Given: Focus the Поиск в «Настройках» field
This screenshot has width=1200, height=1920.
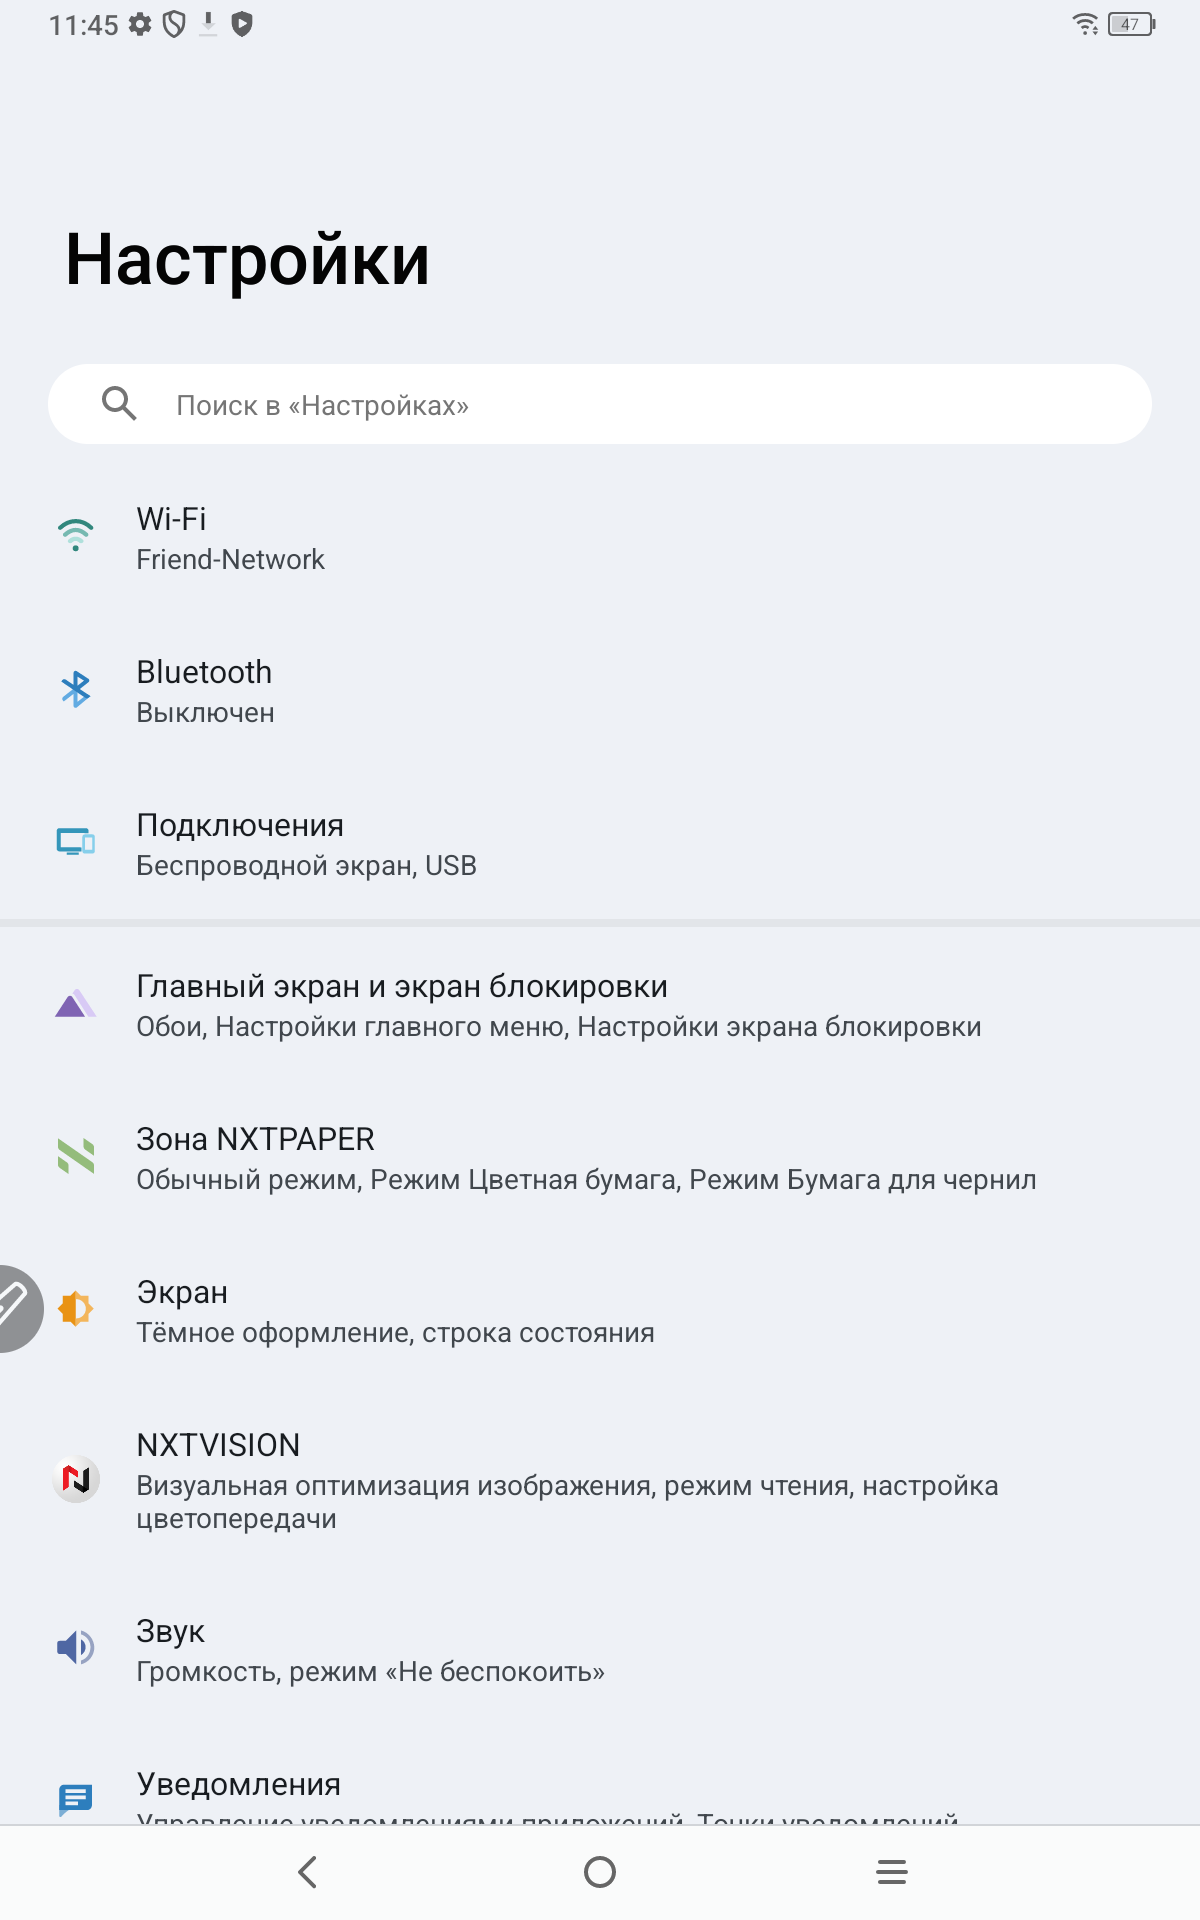Looking at the screenshot, I should pos(640,405).
